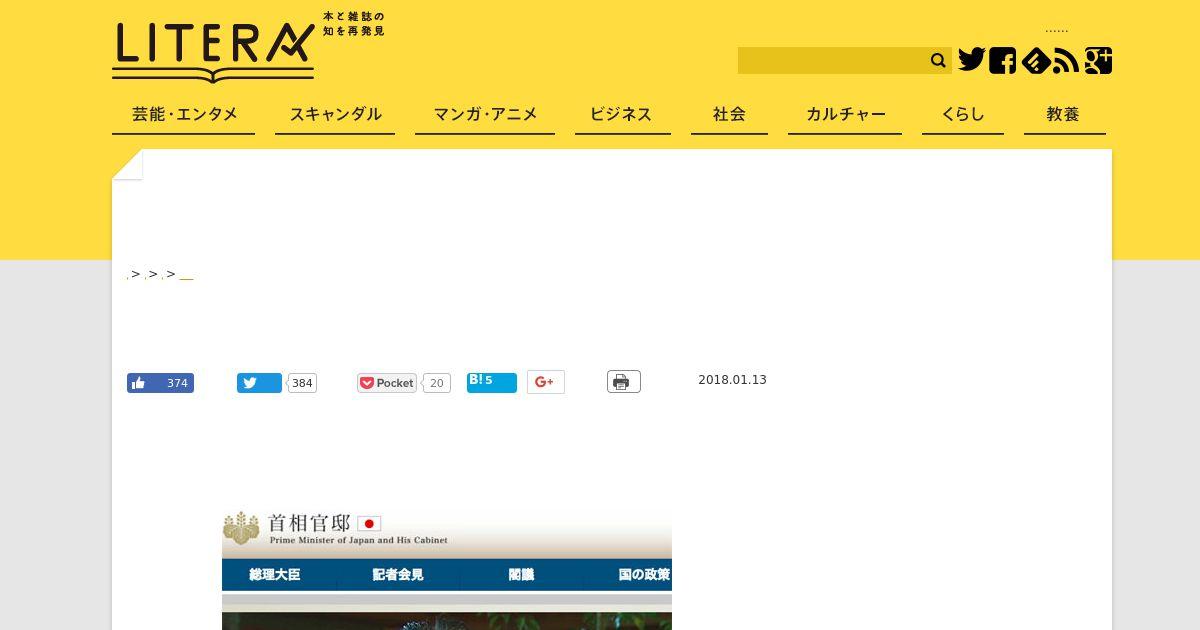Image resolution: width=1200 pixels, height=630 pixels.
Task: Open the Facebook icon in header
Action: coord(1002,61)
